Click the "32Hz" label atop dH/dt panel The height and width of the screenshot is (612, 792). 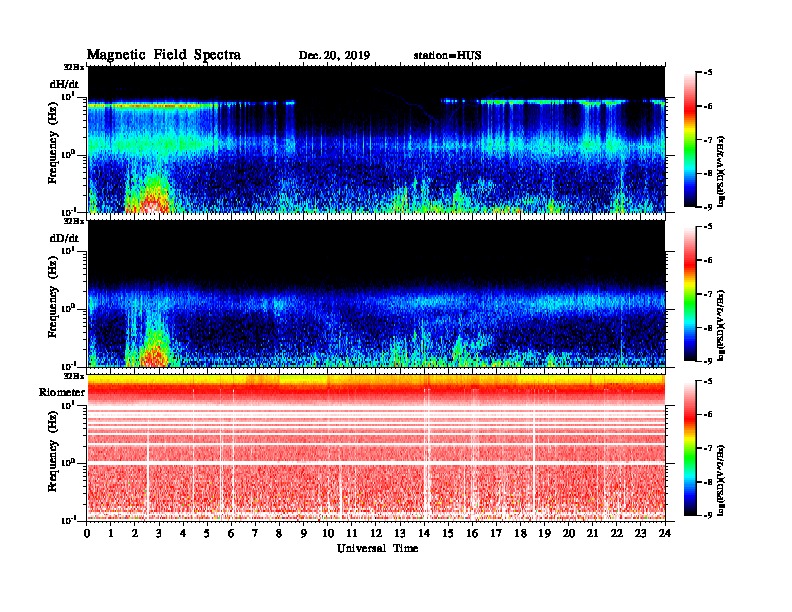pos(74,67)
